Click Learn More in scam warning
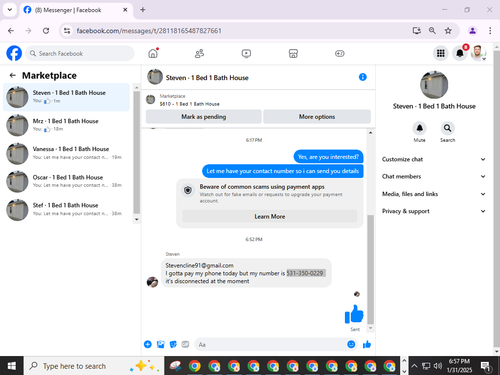 click(270, 216)
